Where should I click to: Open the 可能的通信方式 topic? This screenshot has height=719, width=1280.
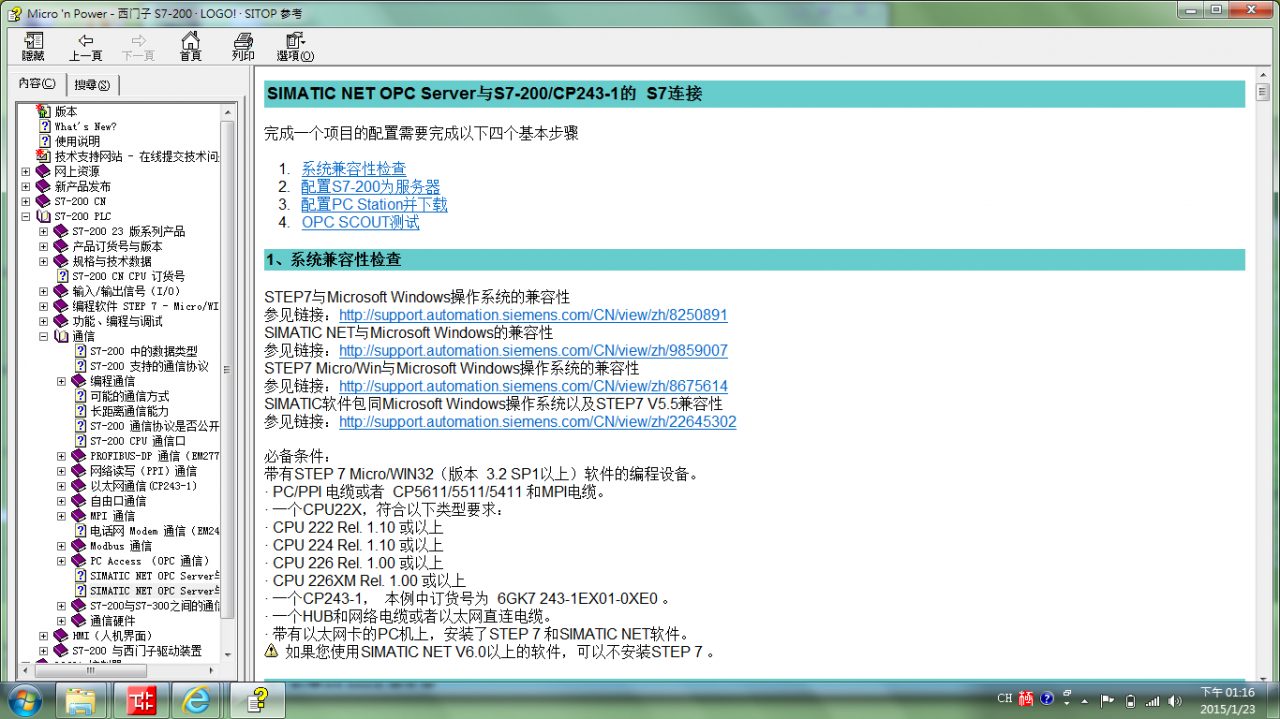pos(130,396)
